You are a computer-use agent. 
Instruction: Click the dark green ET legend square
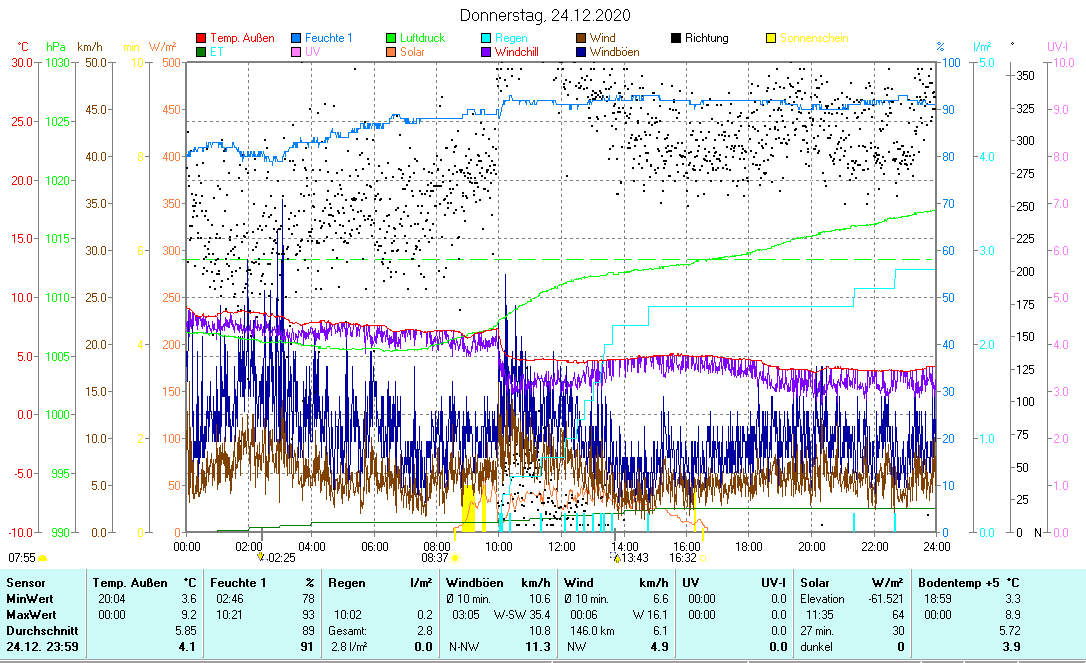201,52
